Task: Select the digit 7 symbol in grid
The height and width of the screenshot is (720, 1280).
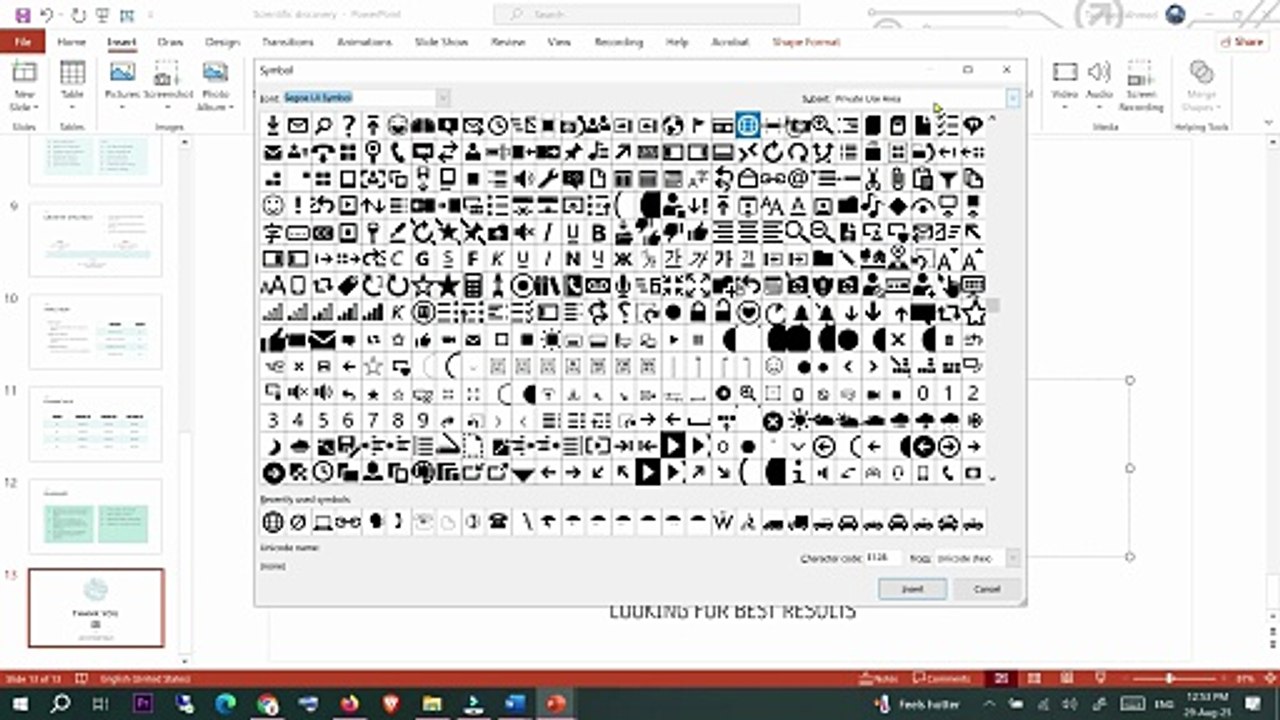Action: coord(373,420)
